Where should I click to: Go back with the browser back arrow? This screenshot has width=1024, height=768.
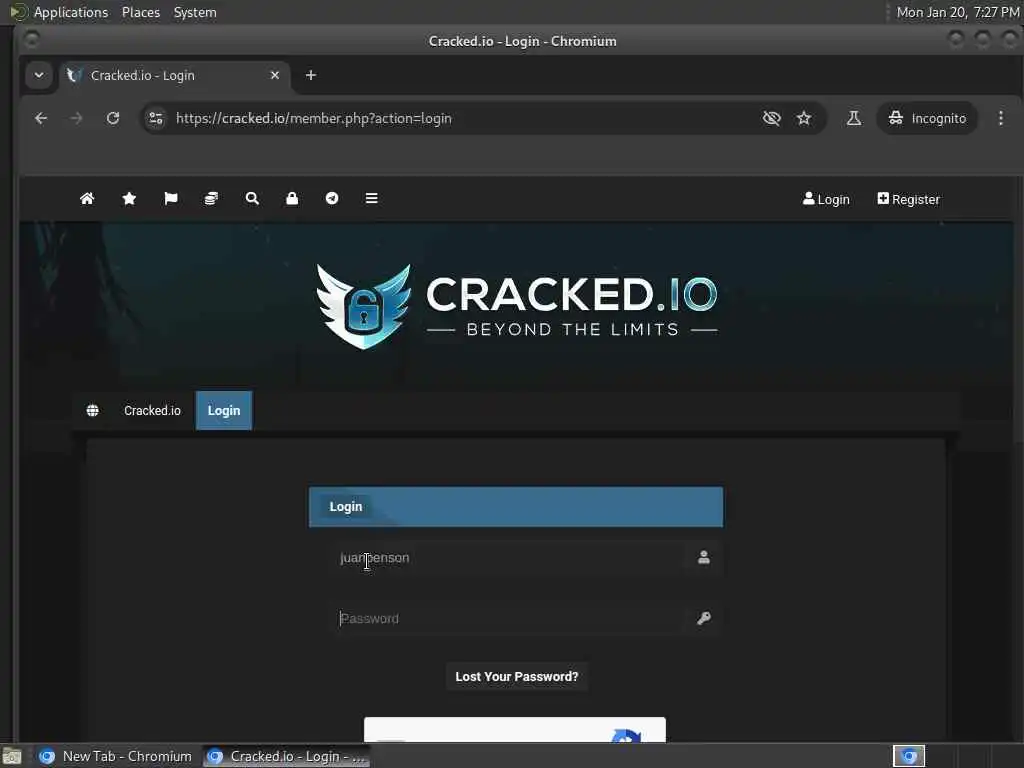[41, 118]
